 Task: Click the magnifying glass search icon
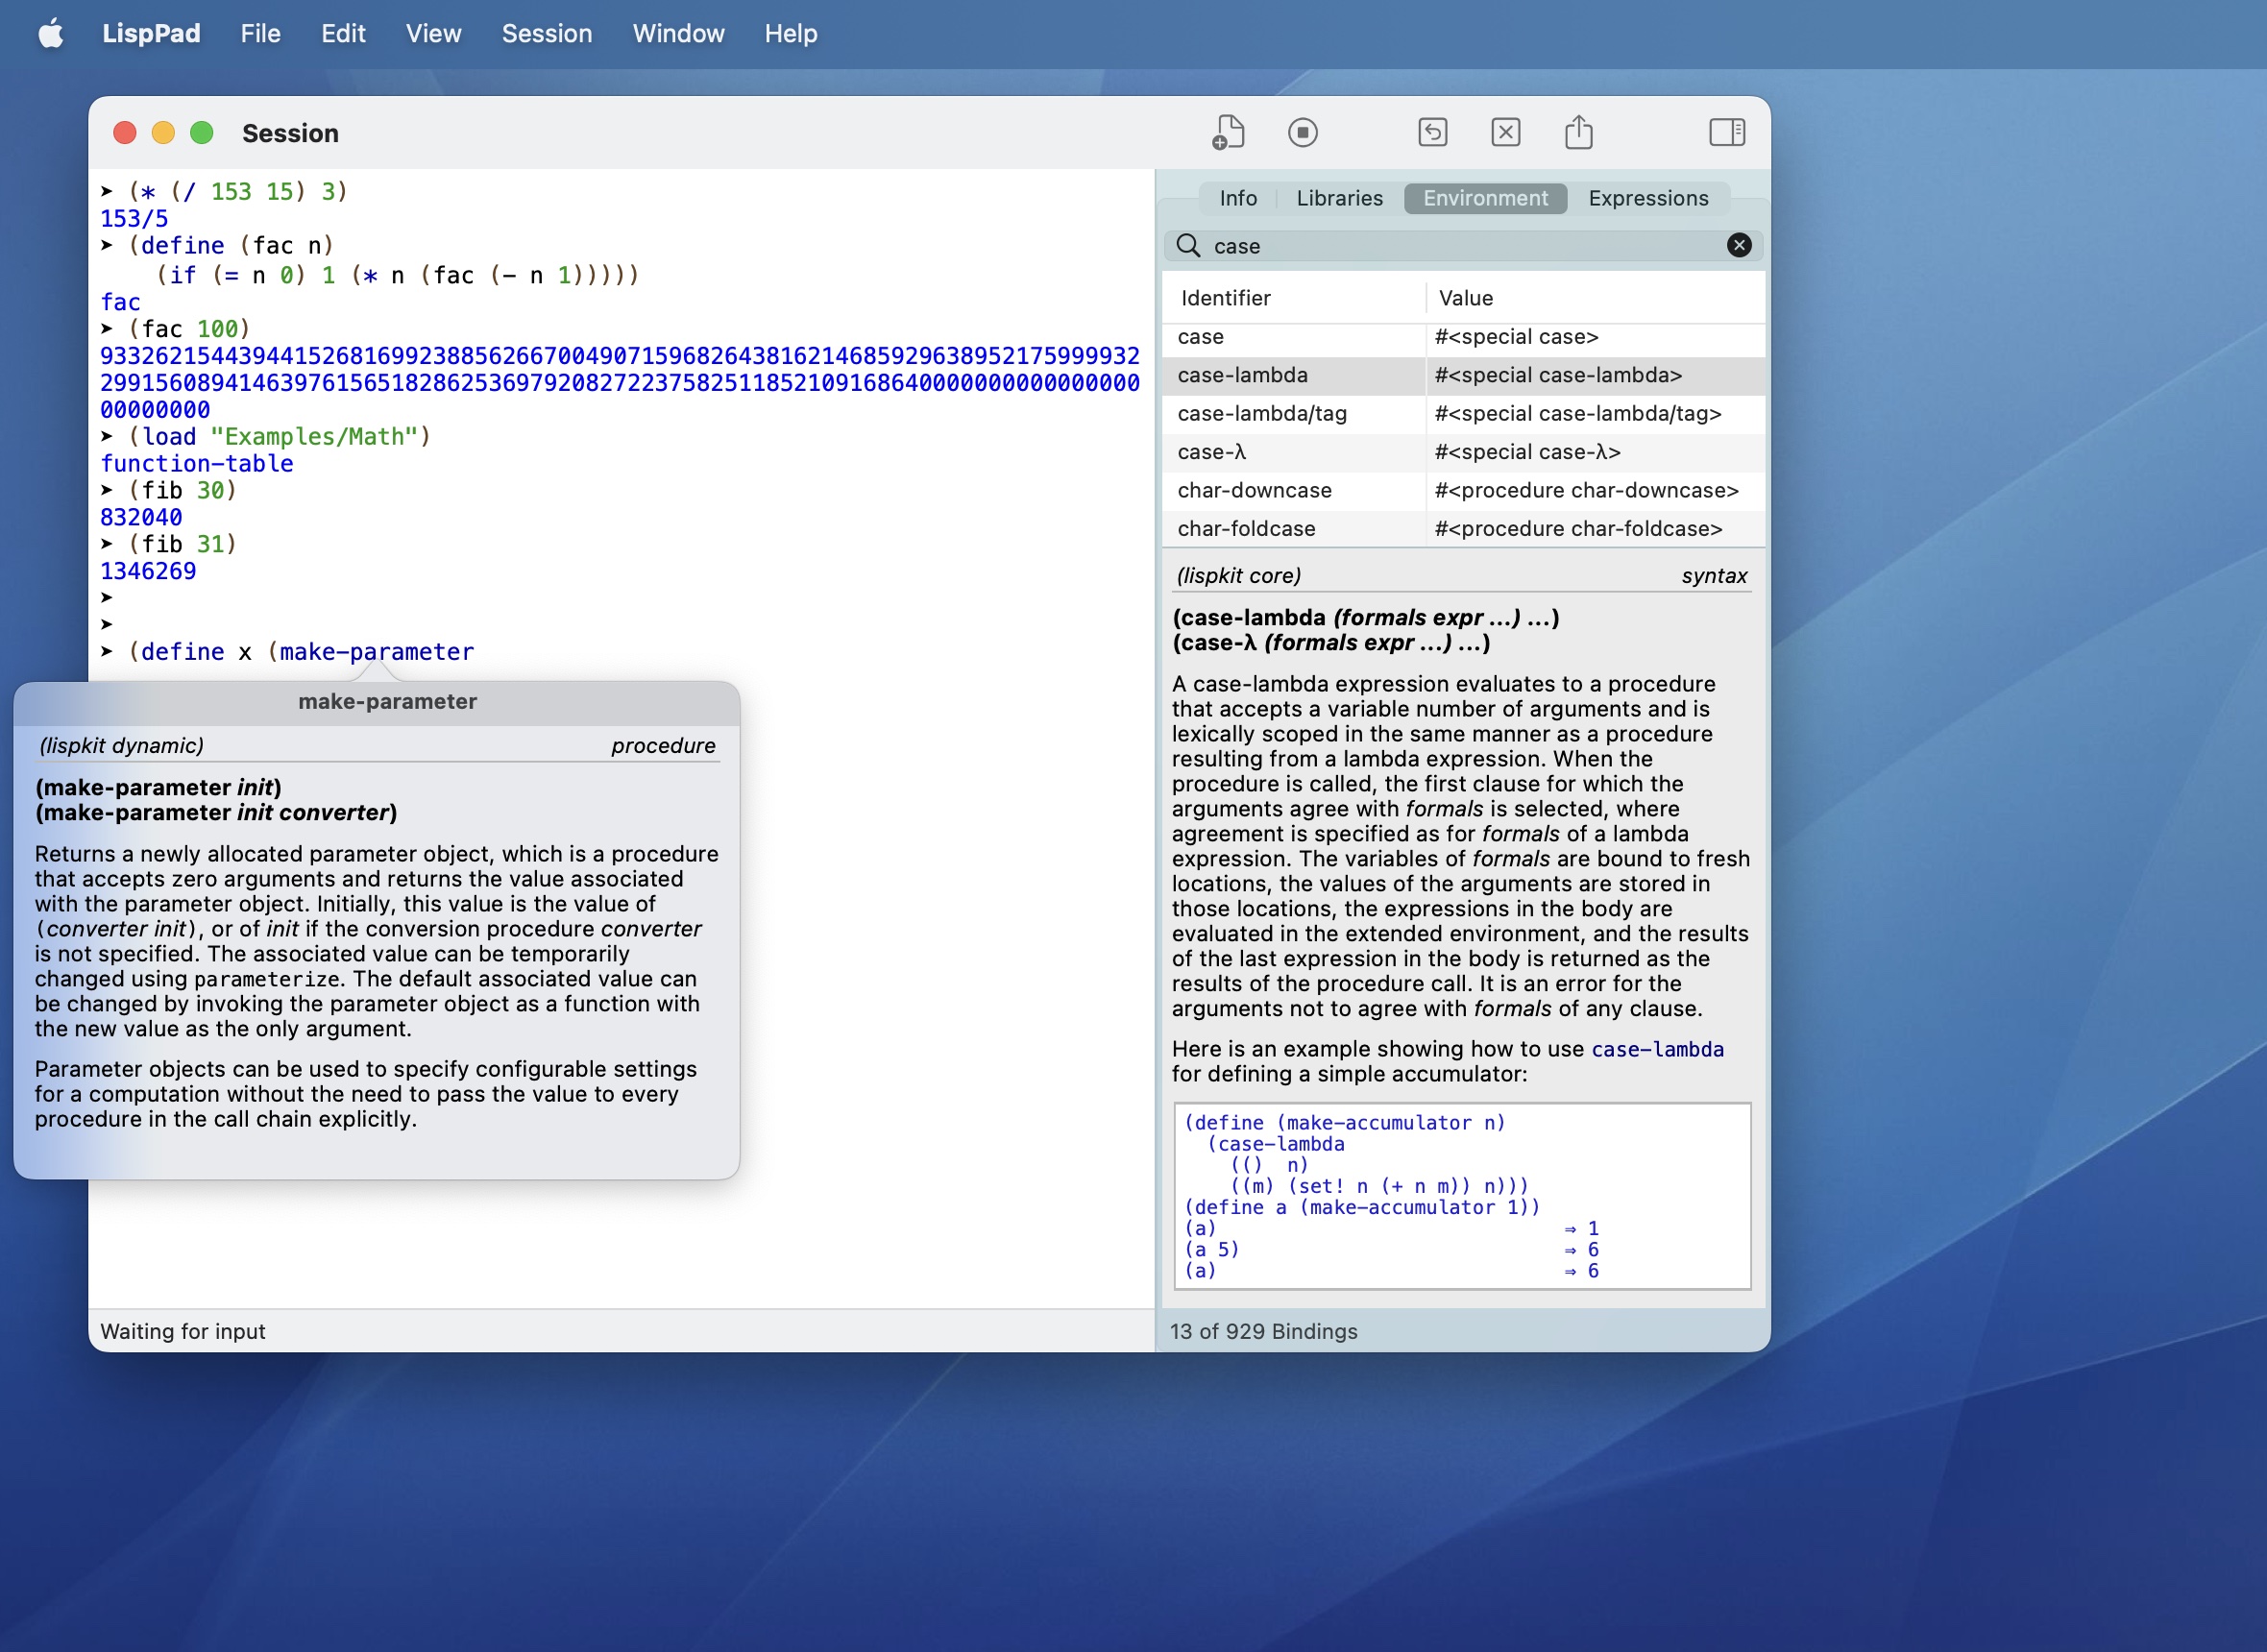(x=1187, y=246)
